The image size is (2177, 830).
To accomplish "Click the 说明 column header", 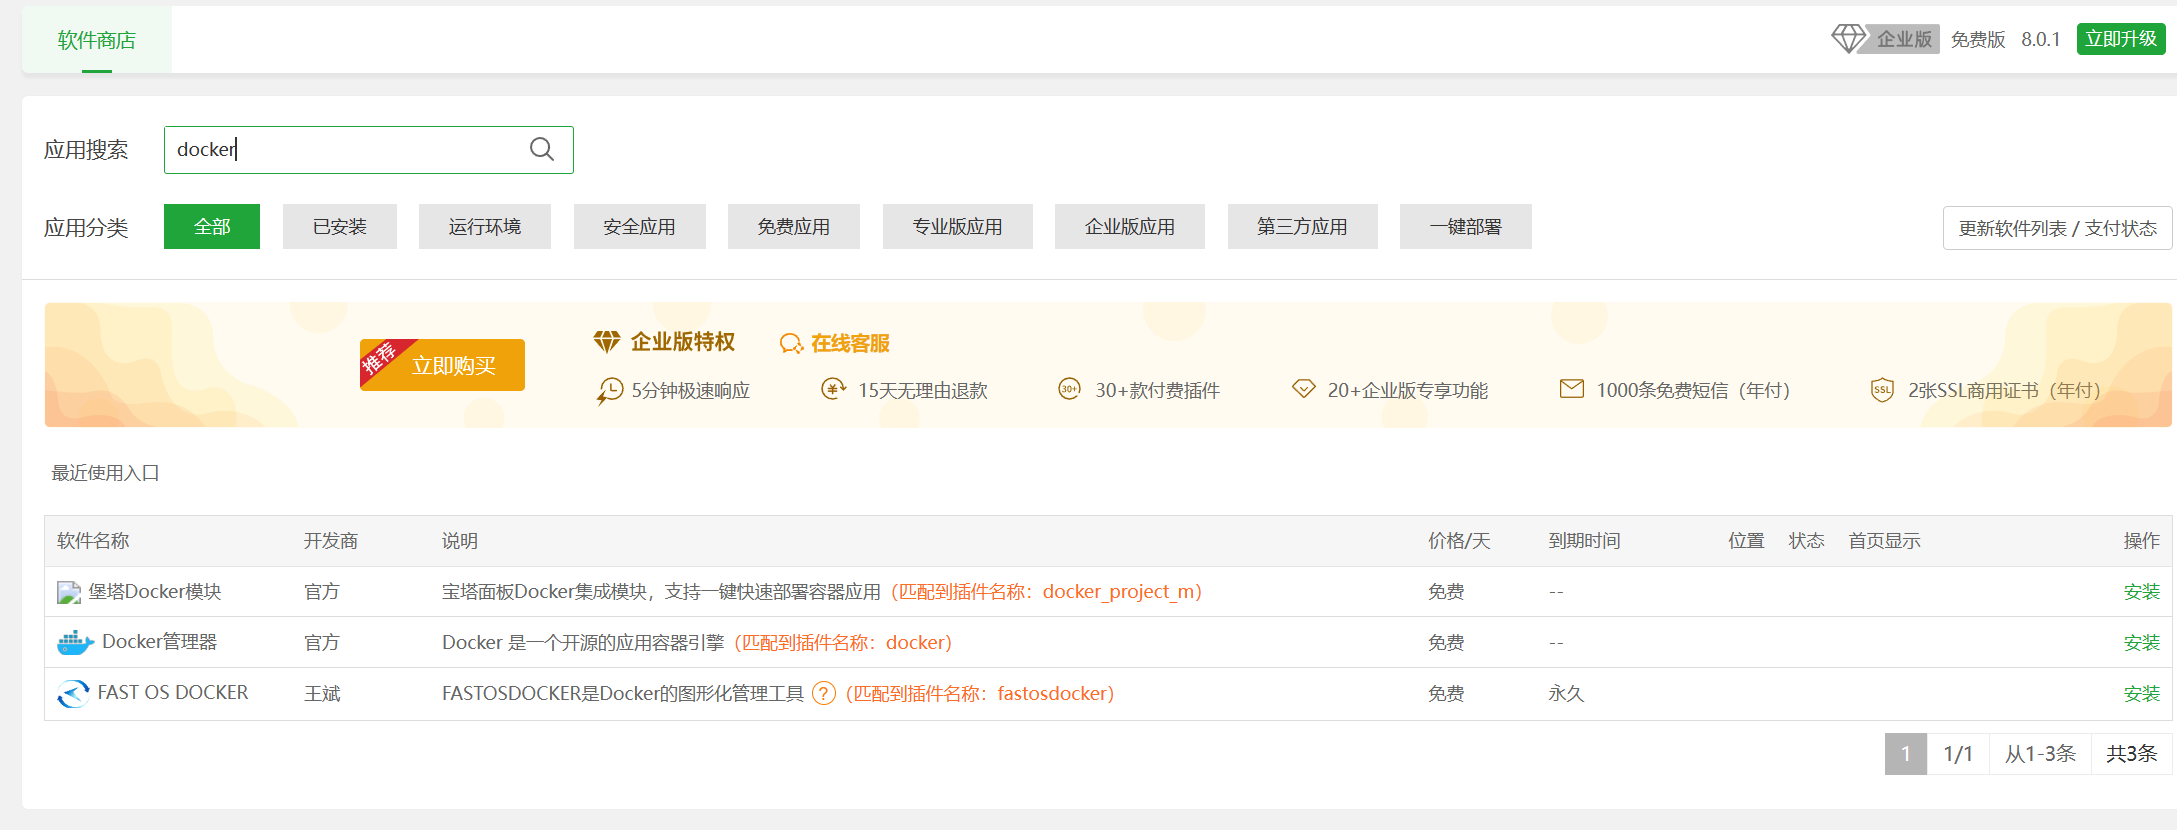I will click(x=460, y=541).
